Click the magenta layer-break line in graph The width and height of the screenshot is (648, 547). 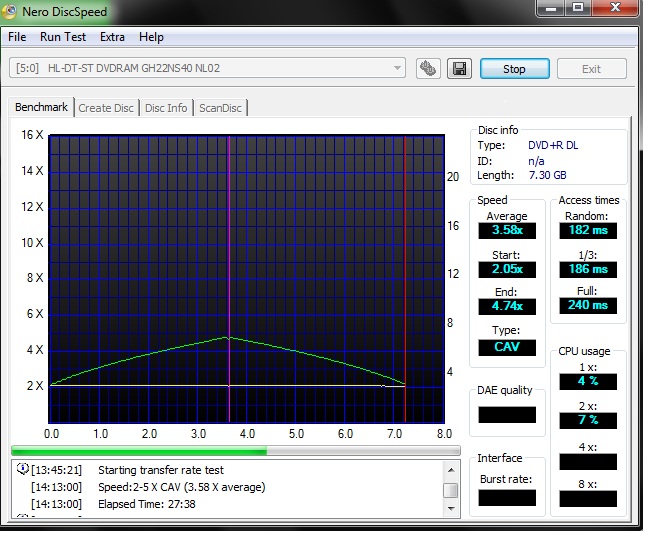(229, 279)
